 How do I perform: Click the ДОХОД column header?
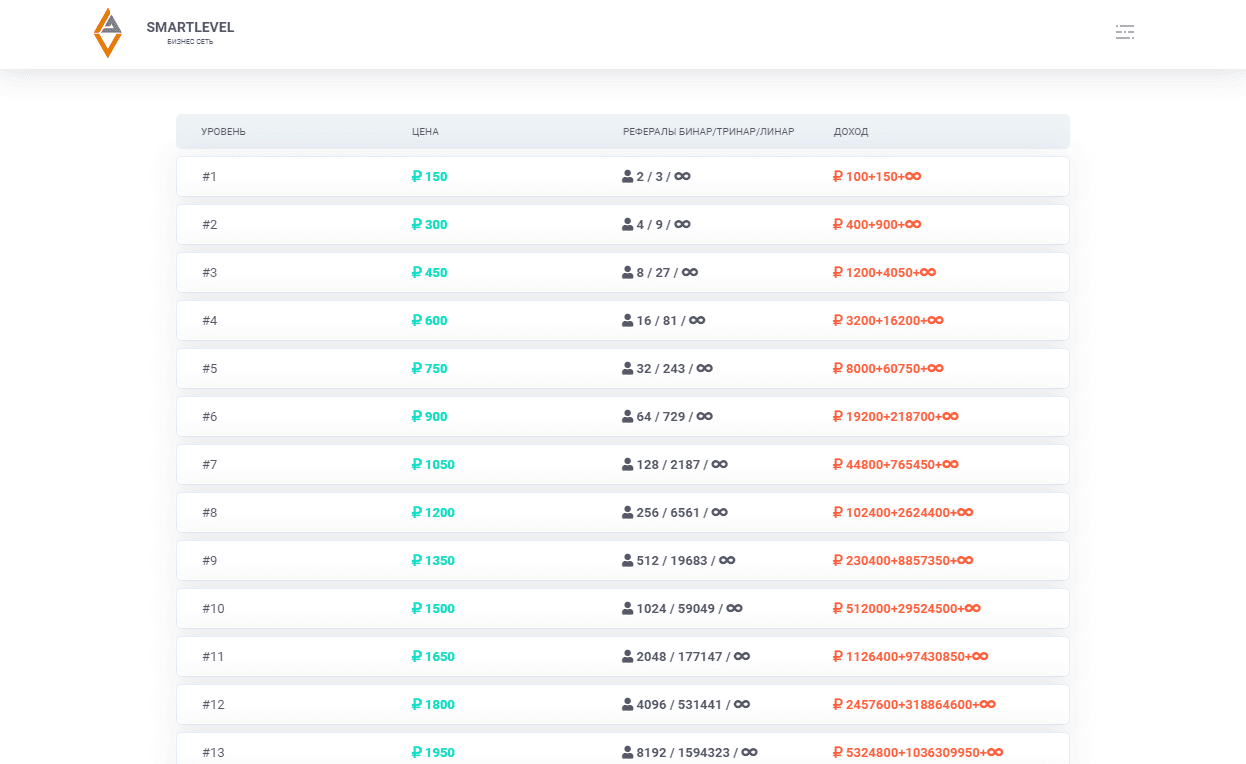click(851, 132)
